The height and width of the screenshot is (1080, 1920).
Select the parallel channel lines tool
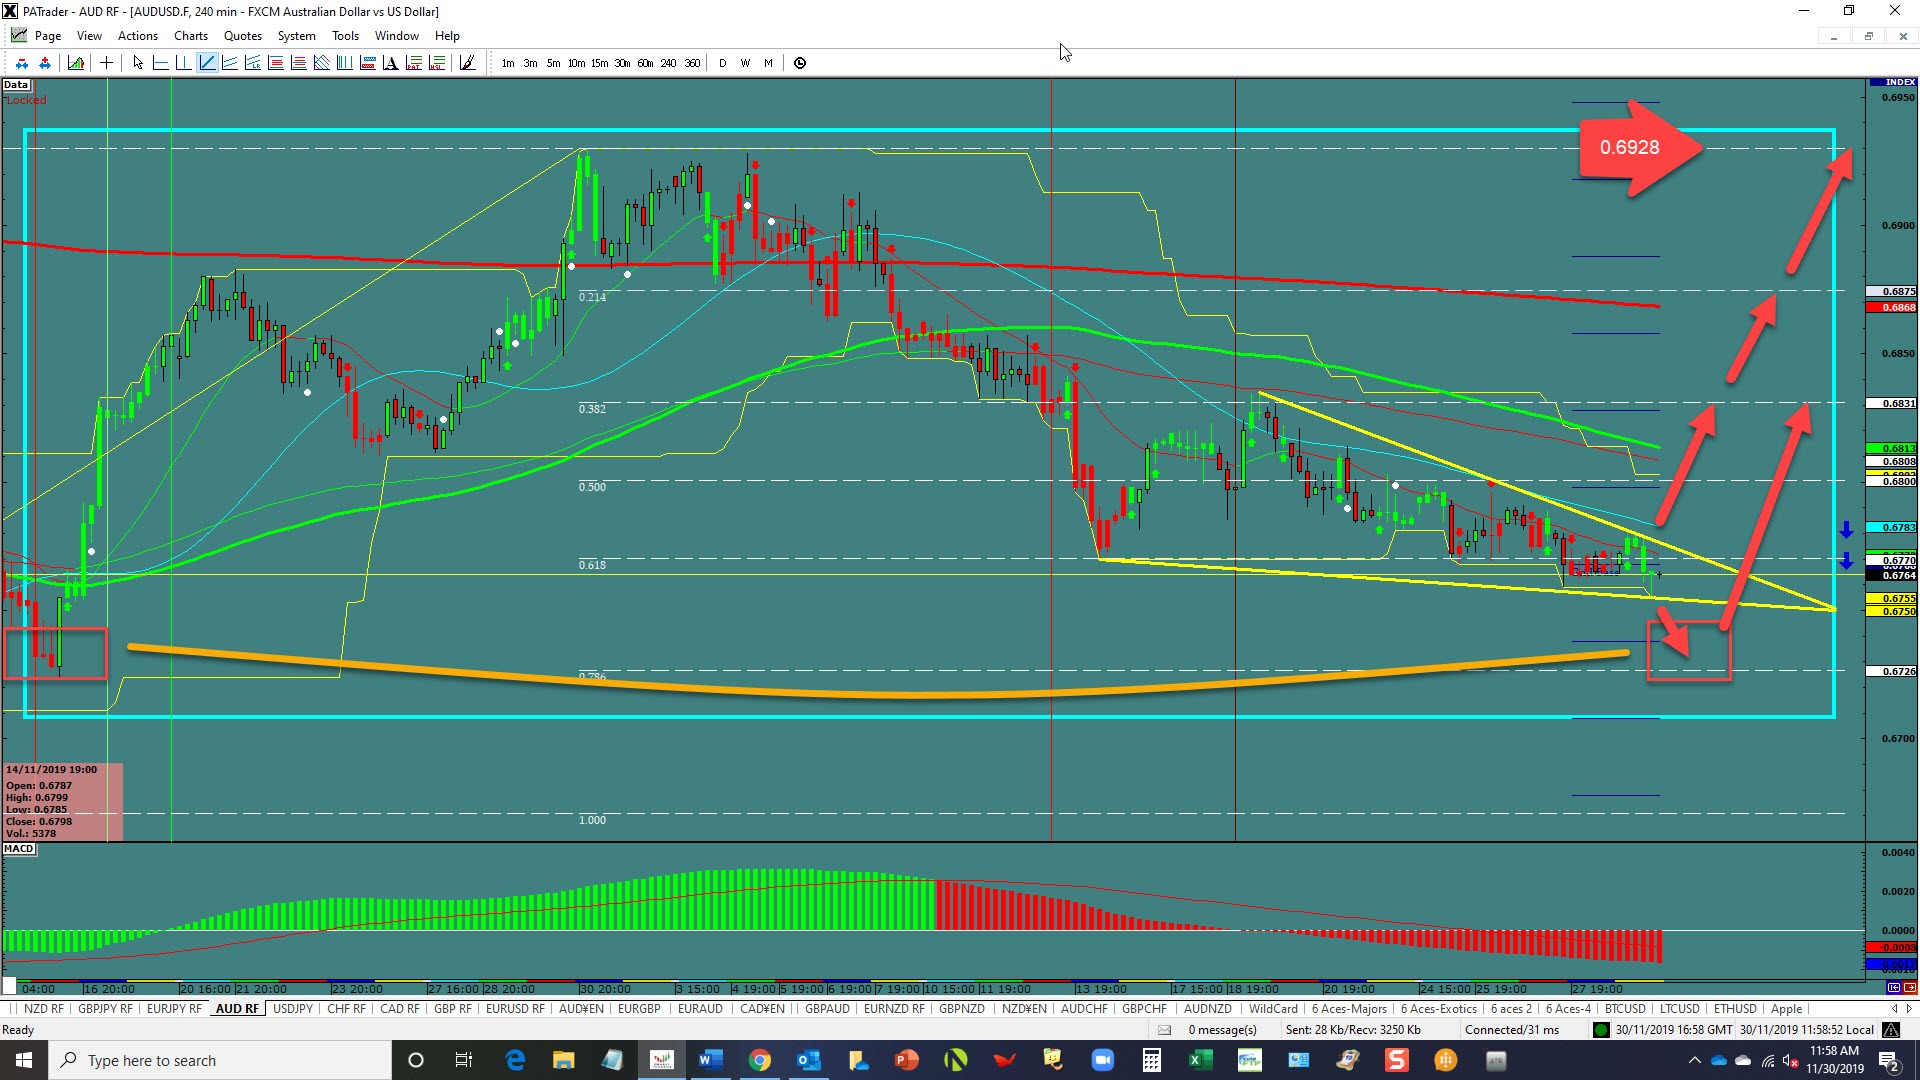[230, 63]
